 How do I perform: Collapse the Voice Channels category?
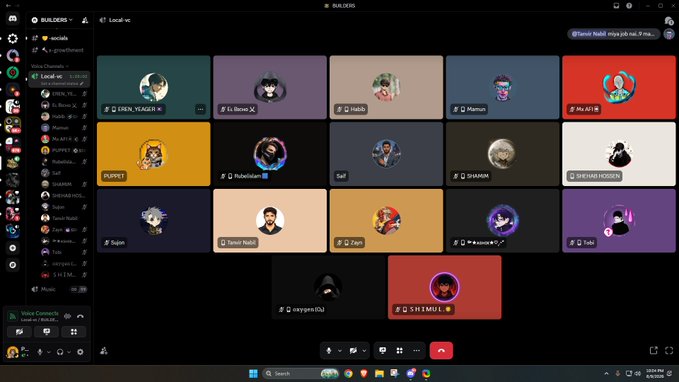click(49, 66)
